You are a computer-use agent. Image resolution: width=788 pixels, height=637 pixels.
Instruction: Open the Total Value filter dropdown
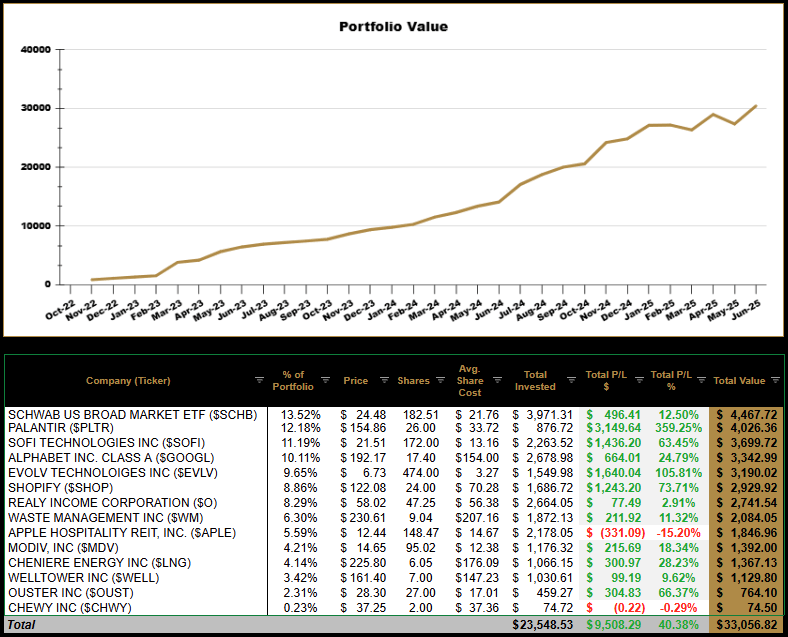click(775, 380)
